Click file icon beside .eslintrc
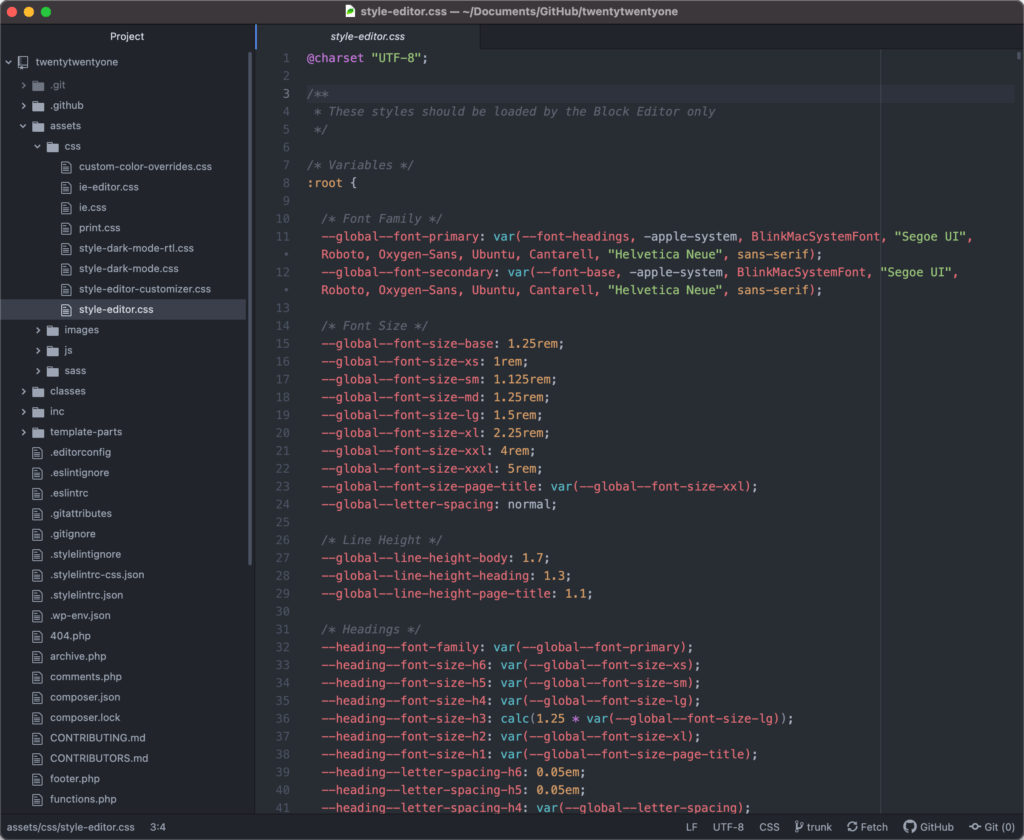Image resolution: width=1024 pixels, height=840 pixels. coord(37,493)
